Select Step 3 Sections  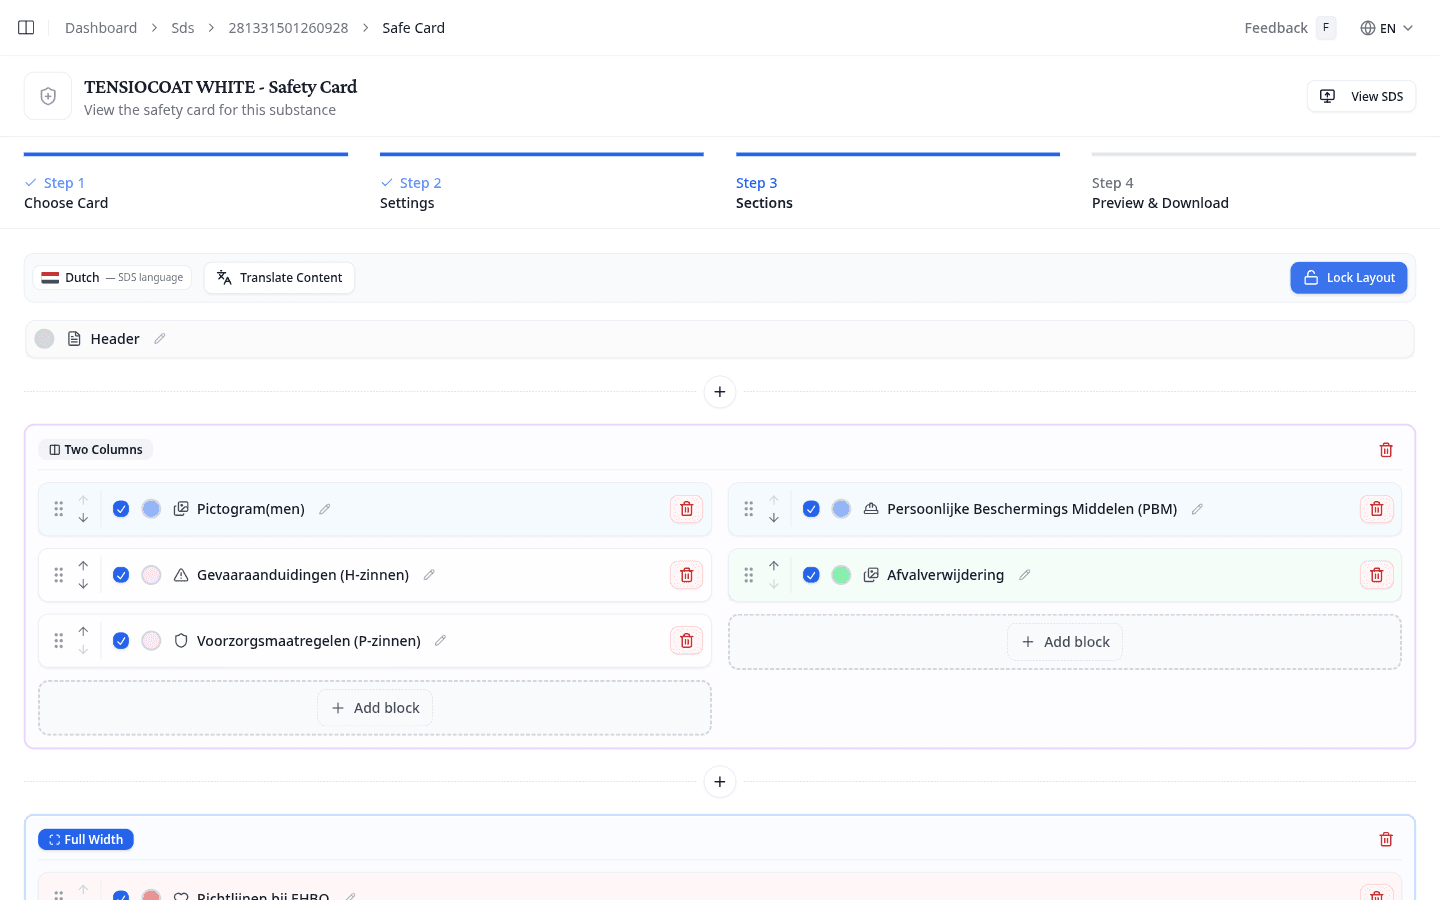(x=898, y=183)
